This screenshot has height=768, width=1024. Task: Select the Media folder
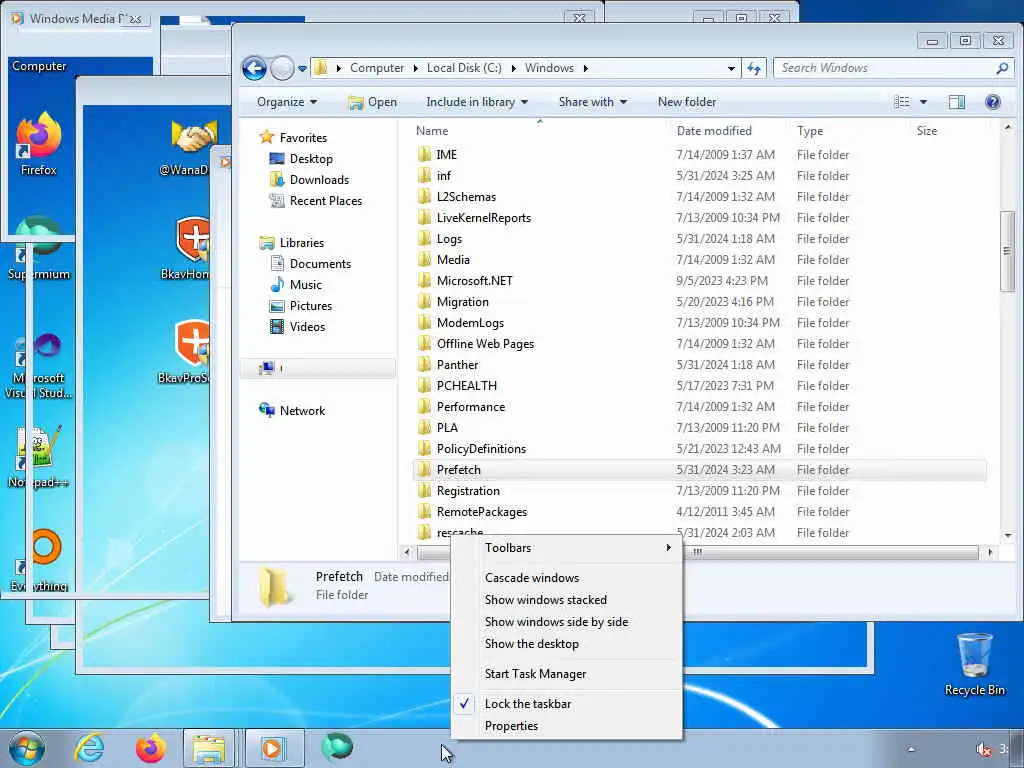click(x=453, y=260)
